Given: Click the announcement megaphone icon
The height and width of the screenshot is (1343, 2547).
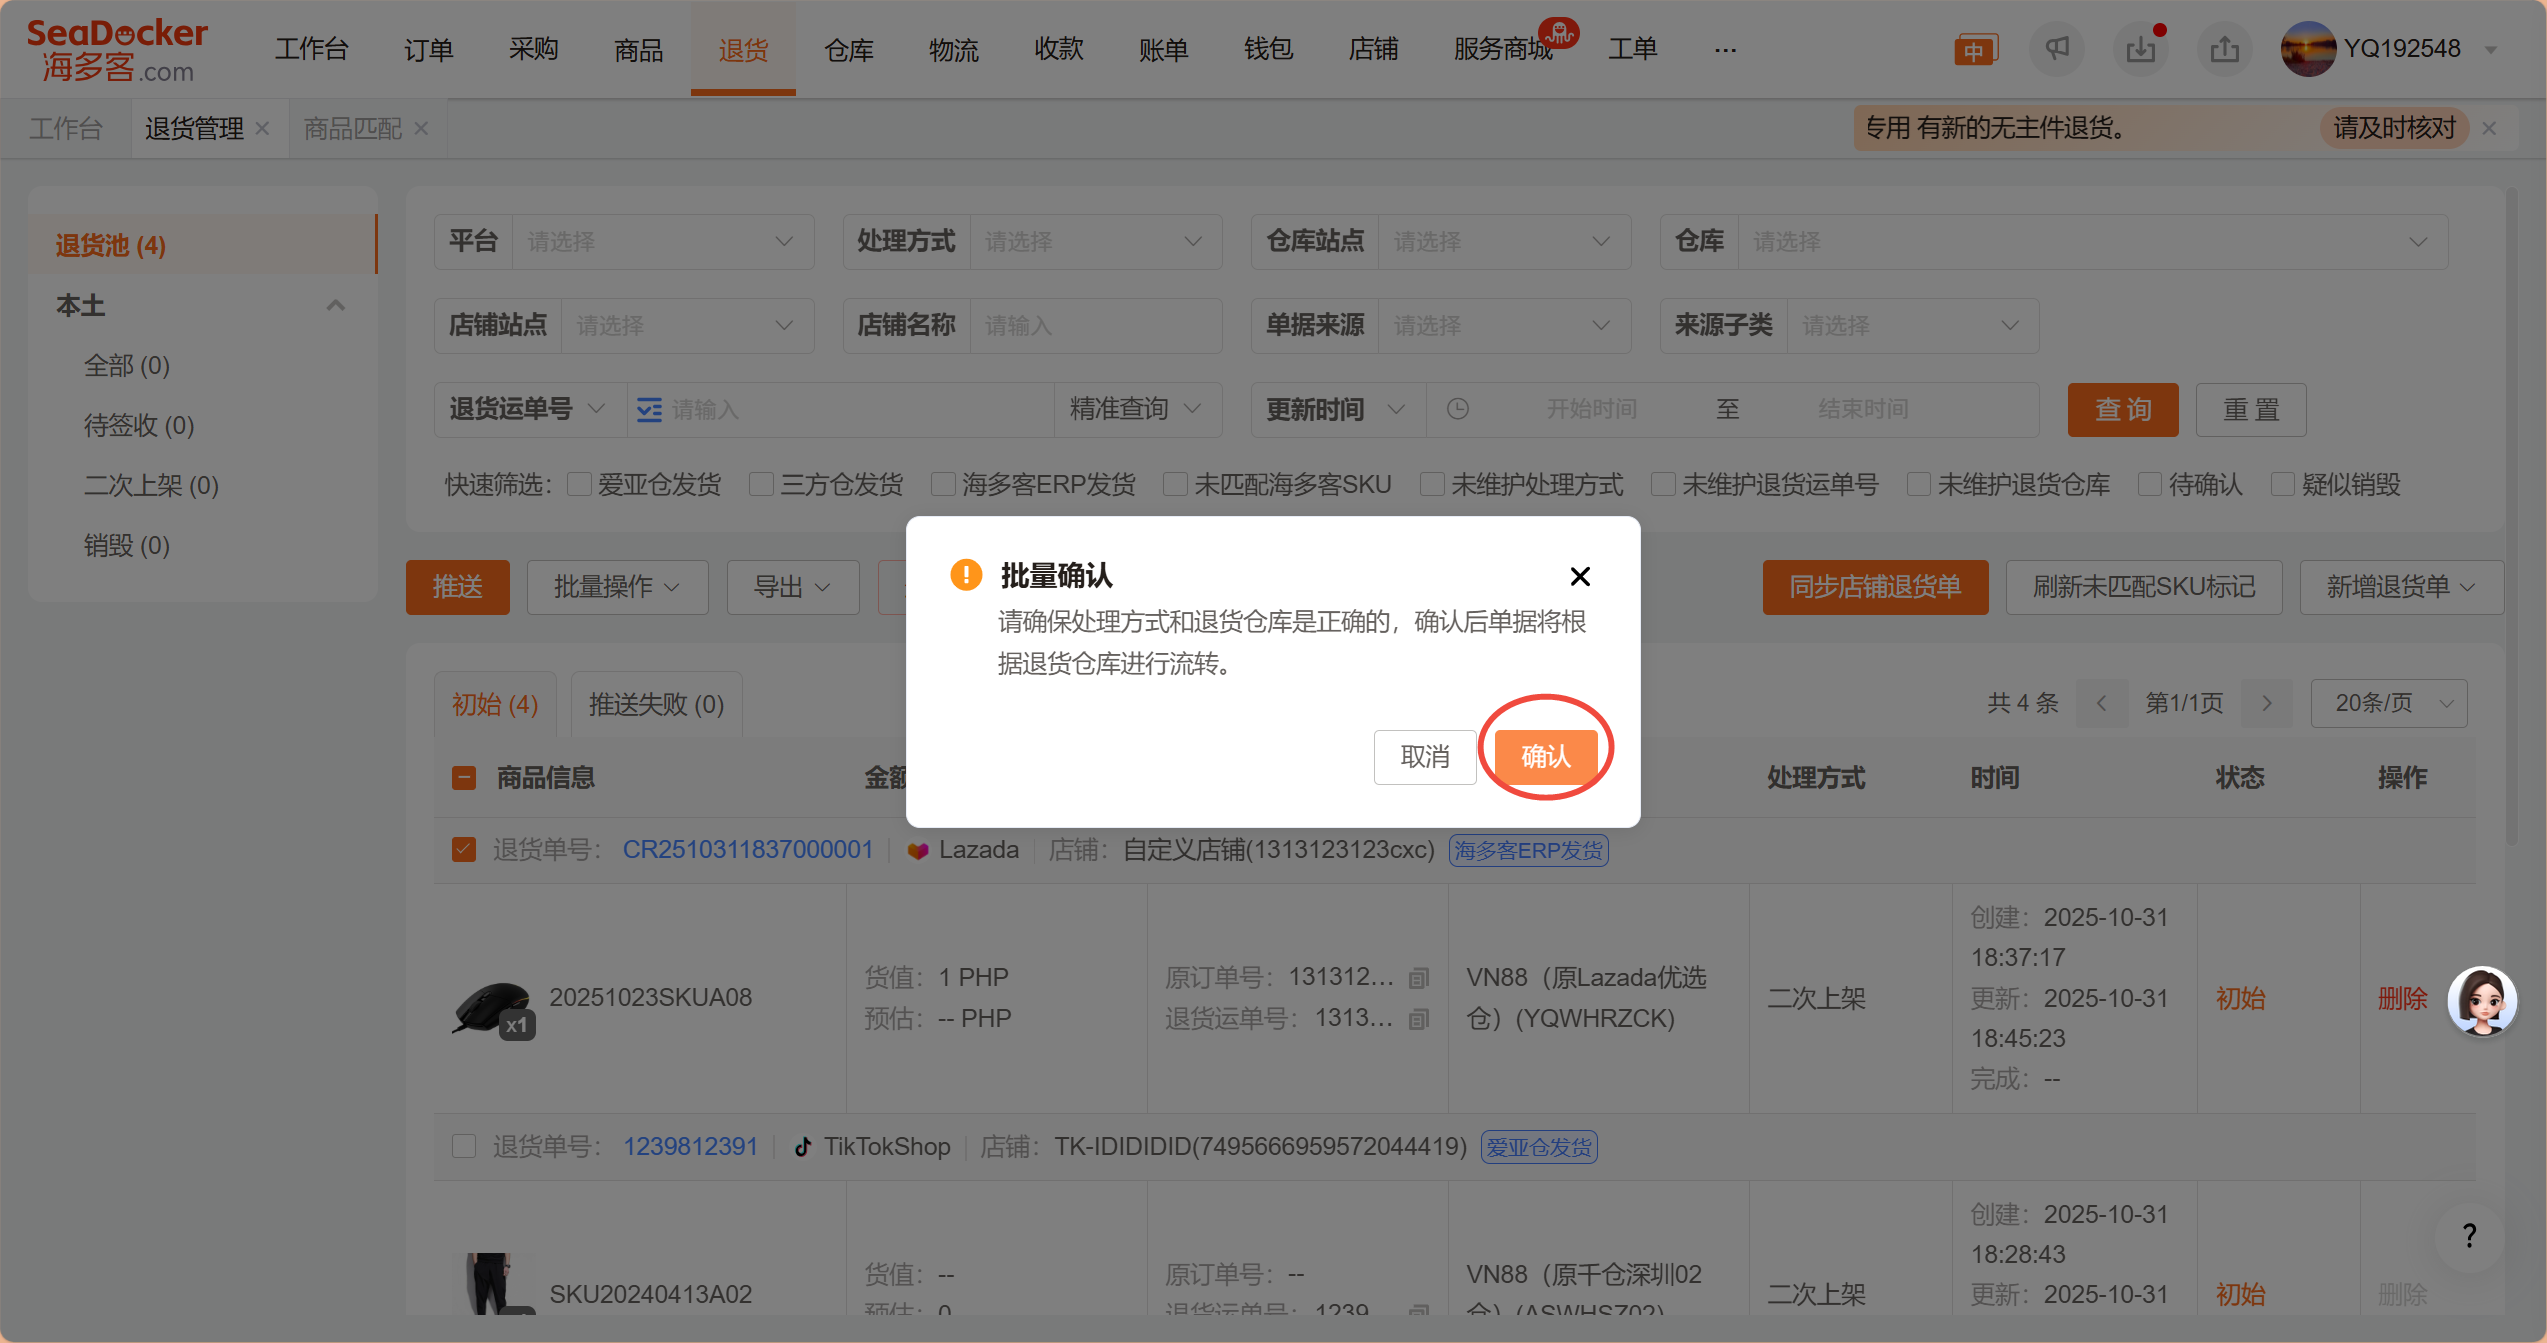Looking at the screenshot, I should point(2056,49).
